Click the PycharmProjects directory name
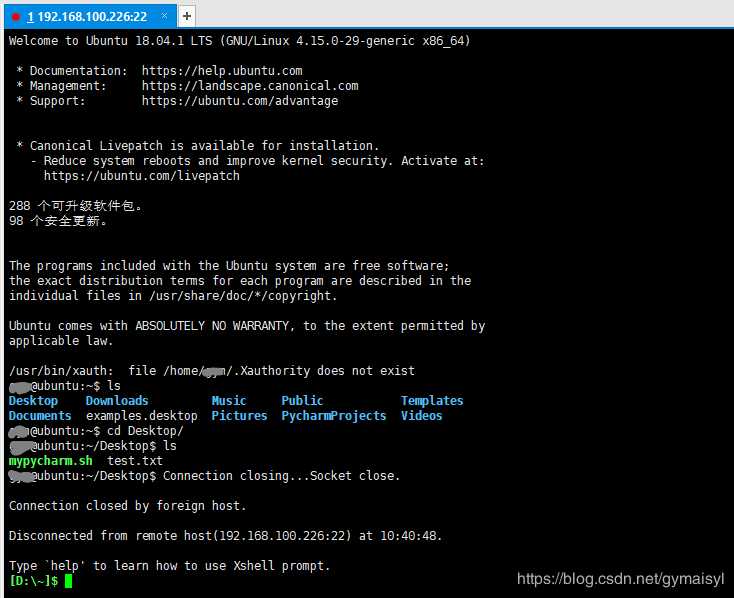Screen dimensions: 734x598 (x=334, y=416)
